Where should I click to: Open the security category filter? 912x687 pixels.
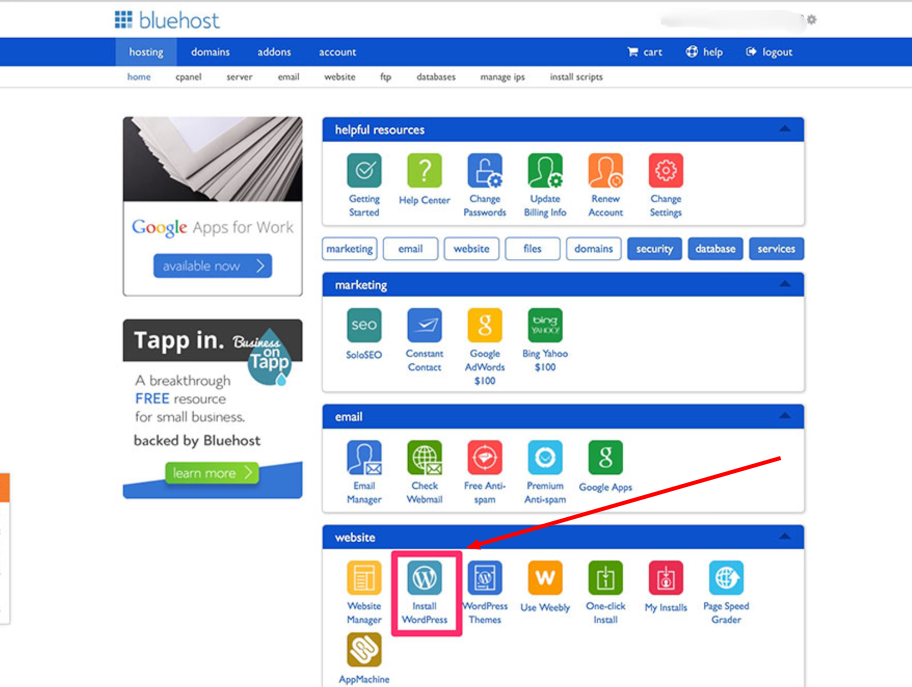click(x=654, y=248)
